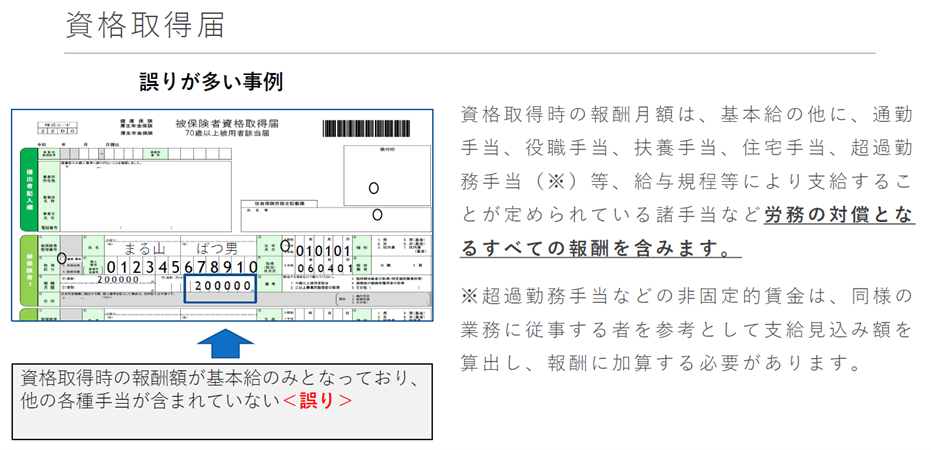This screenshot has height=450, width=931.
Task: Click the personal number 012345678910
Action: [182, 267]
